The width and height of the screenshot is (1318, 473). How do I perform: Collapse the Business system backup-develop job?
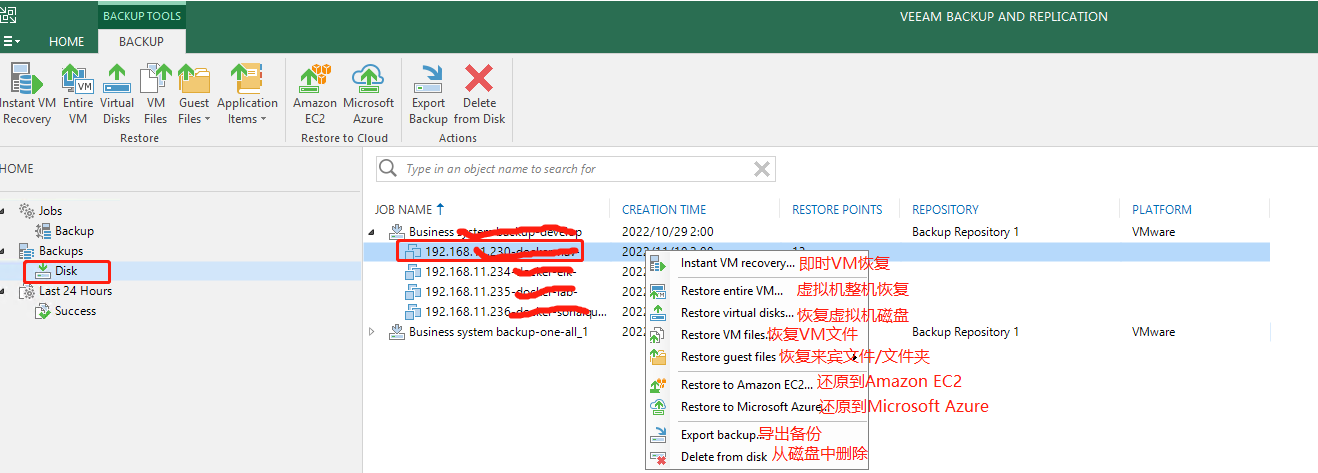point(373,232)
